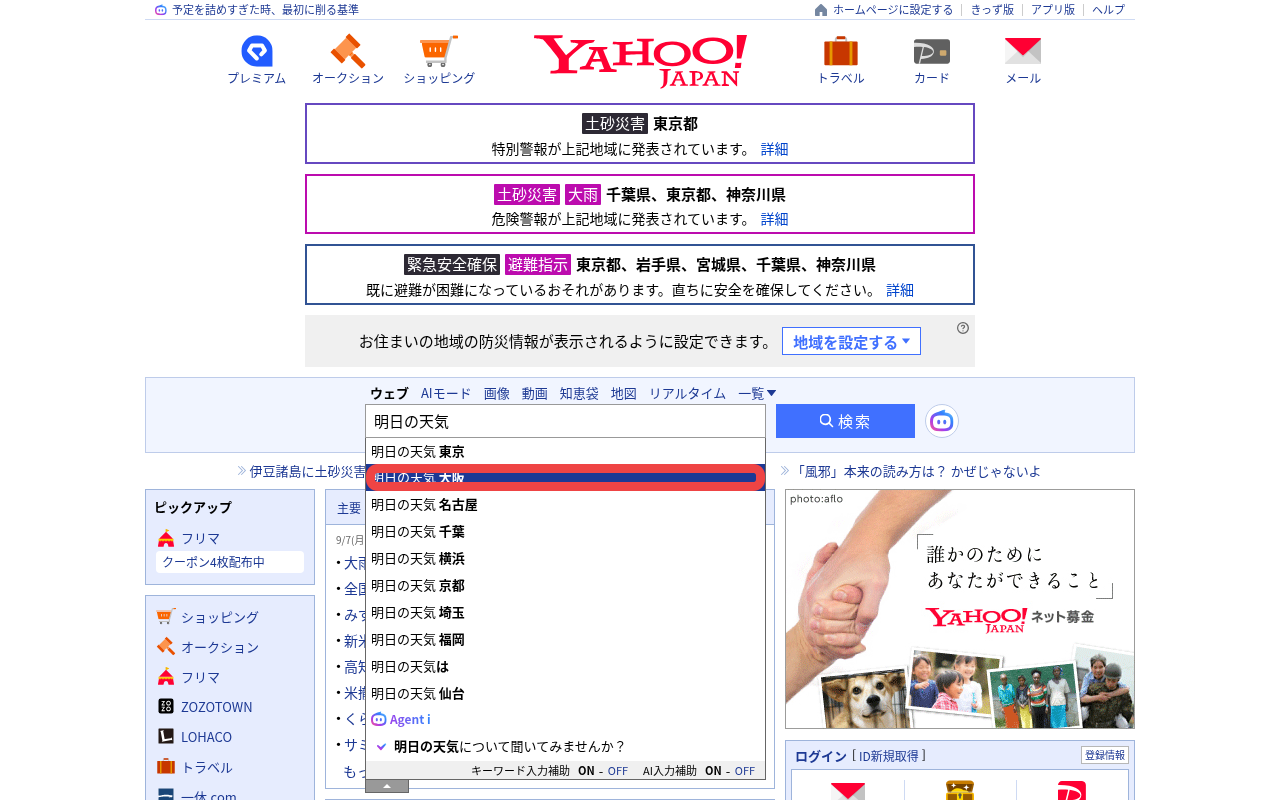Open the AI assistant icon beside 検索 button

tap(942, 421)
